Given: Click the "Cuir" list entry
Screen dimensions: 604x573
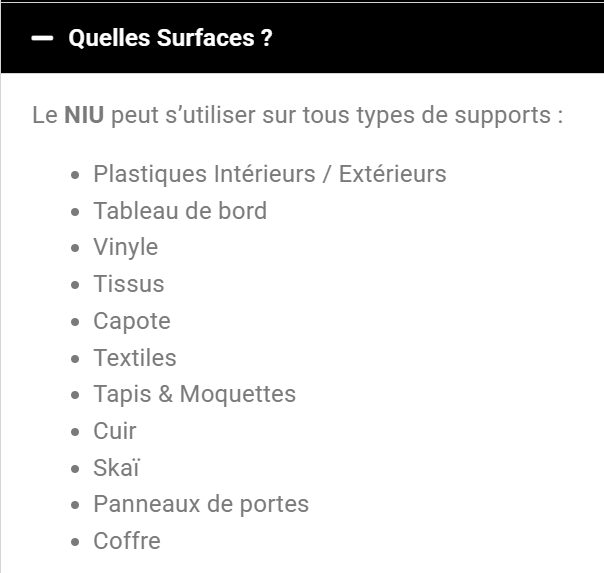Looking at the screenshot, I should point(114,431).
